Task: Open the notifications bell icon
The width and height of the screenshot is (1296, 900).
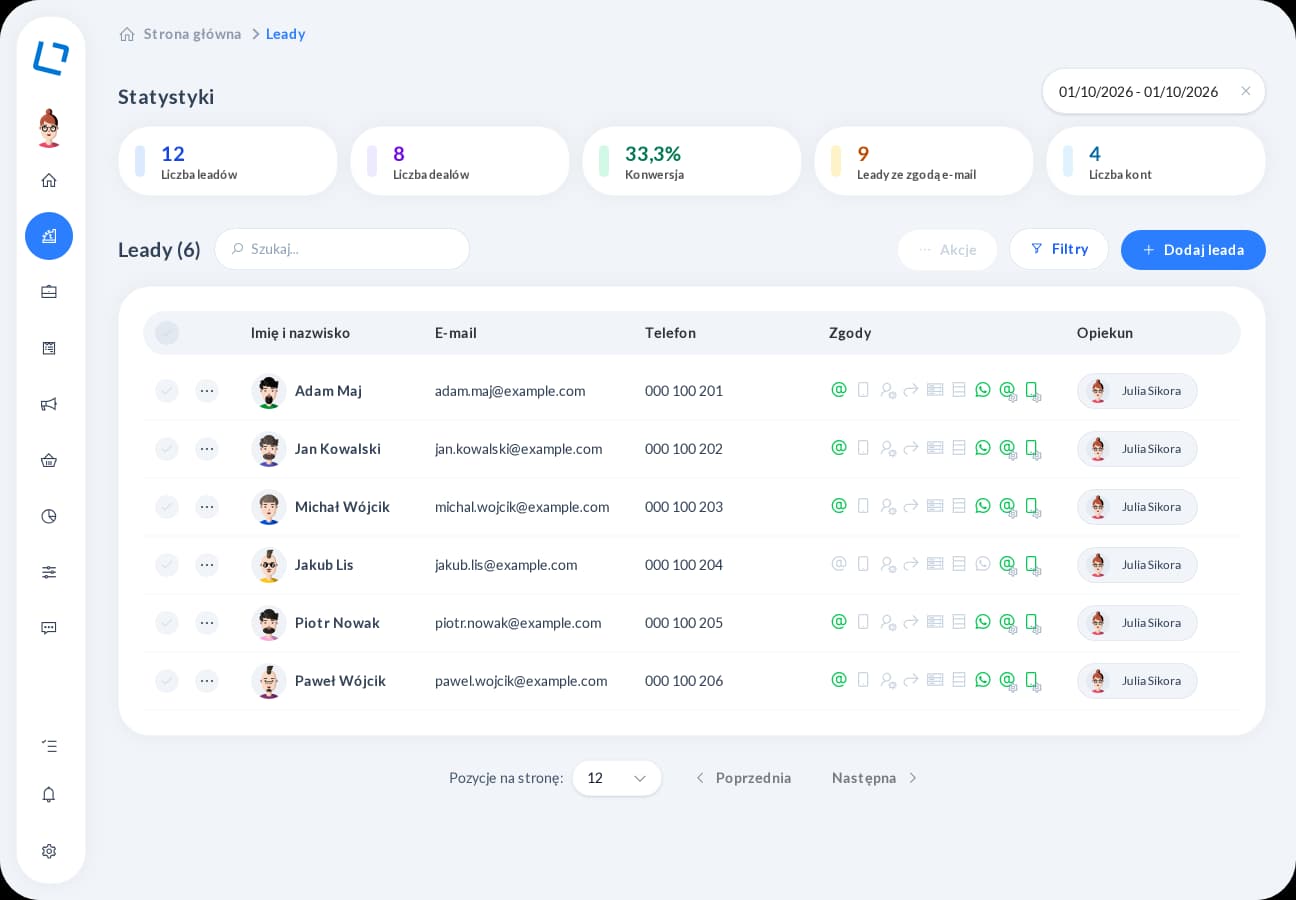Action: pos(49,794)
